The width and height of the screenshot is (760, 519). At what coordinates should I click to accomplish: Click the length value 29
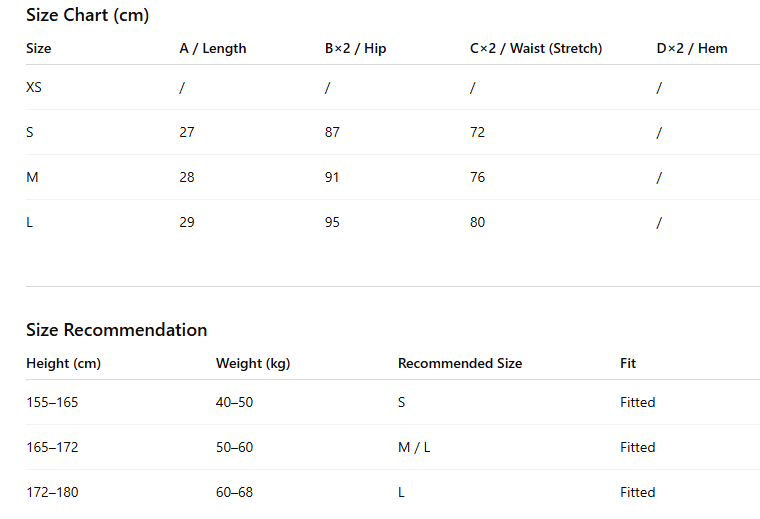pyautogui.click(x=187, y=222)
